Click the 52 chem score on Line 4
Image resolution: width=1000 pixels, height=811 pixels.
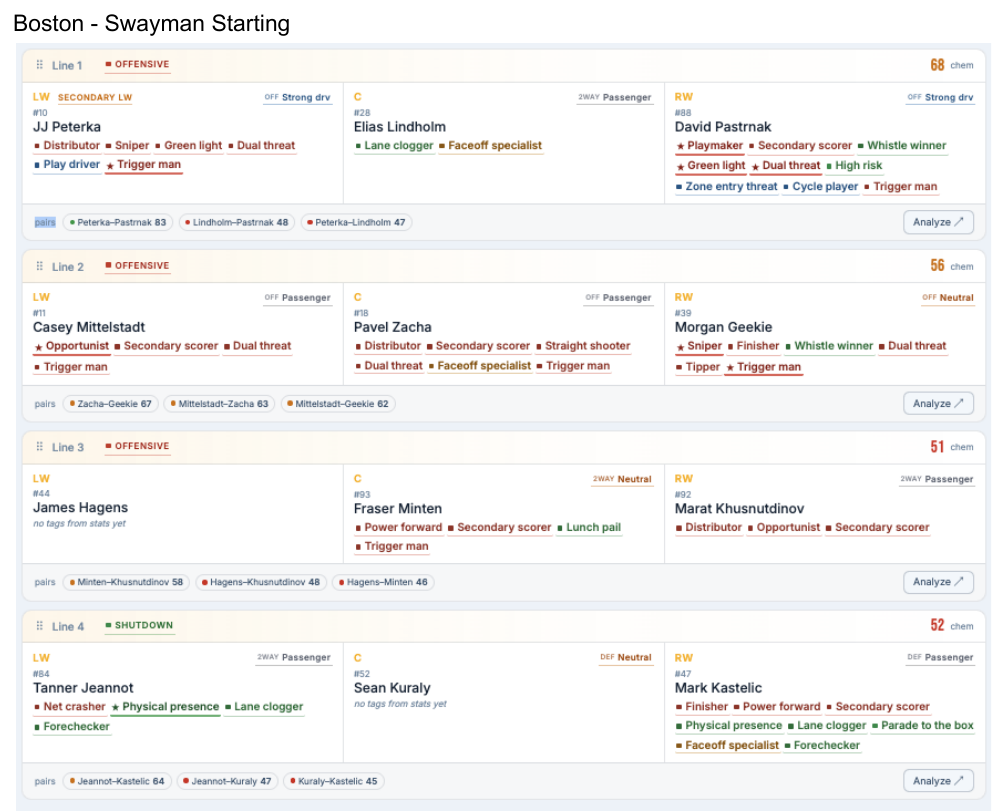click(x=937, y=625)
